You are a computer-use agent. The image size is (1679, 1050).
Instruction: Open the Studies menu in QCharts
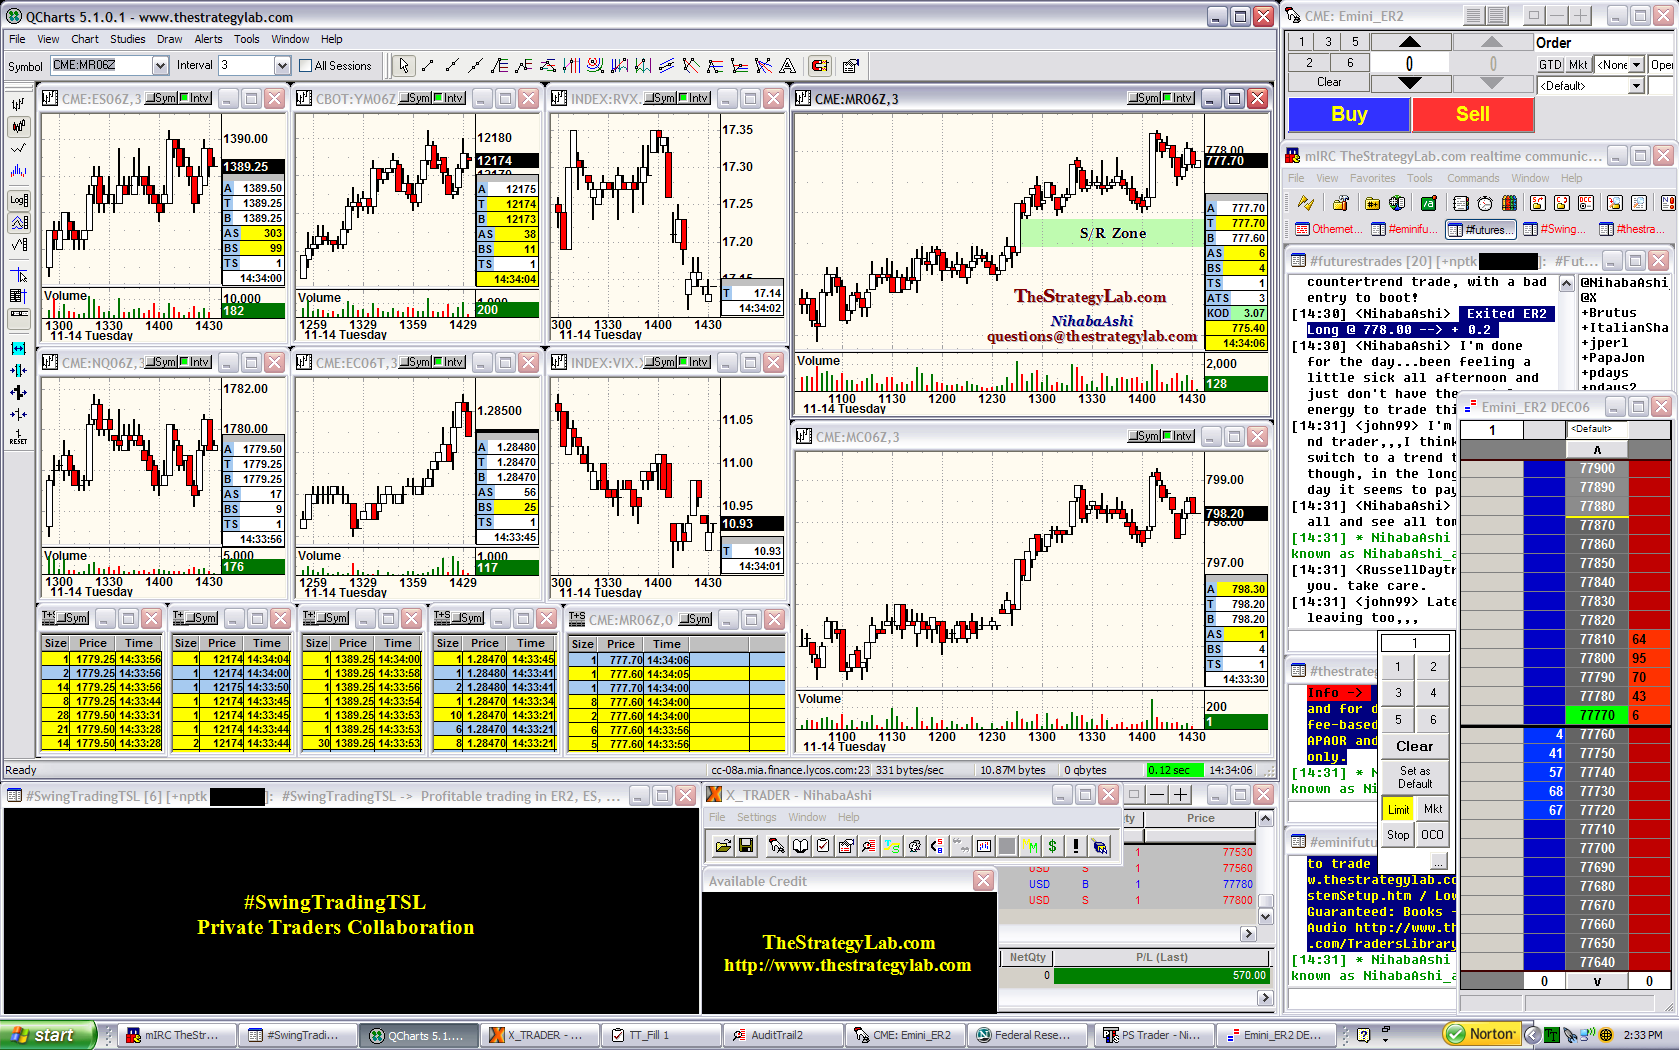(127, 39)
